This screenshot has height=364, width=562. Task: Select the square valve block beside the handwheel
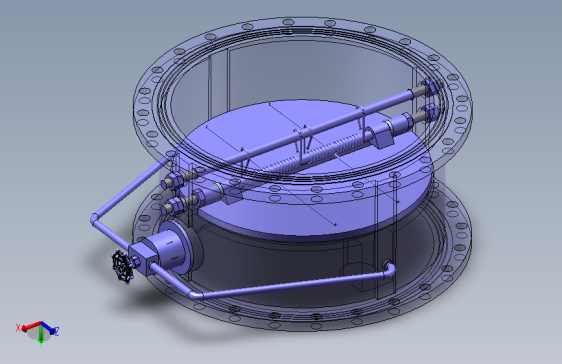click(143, 259)
